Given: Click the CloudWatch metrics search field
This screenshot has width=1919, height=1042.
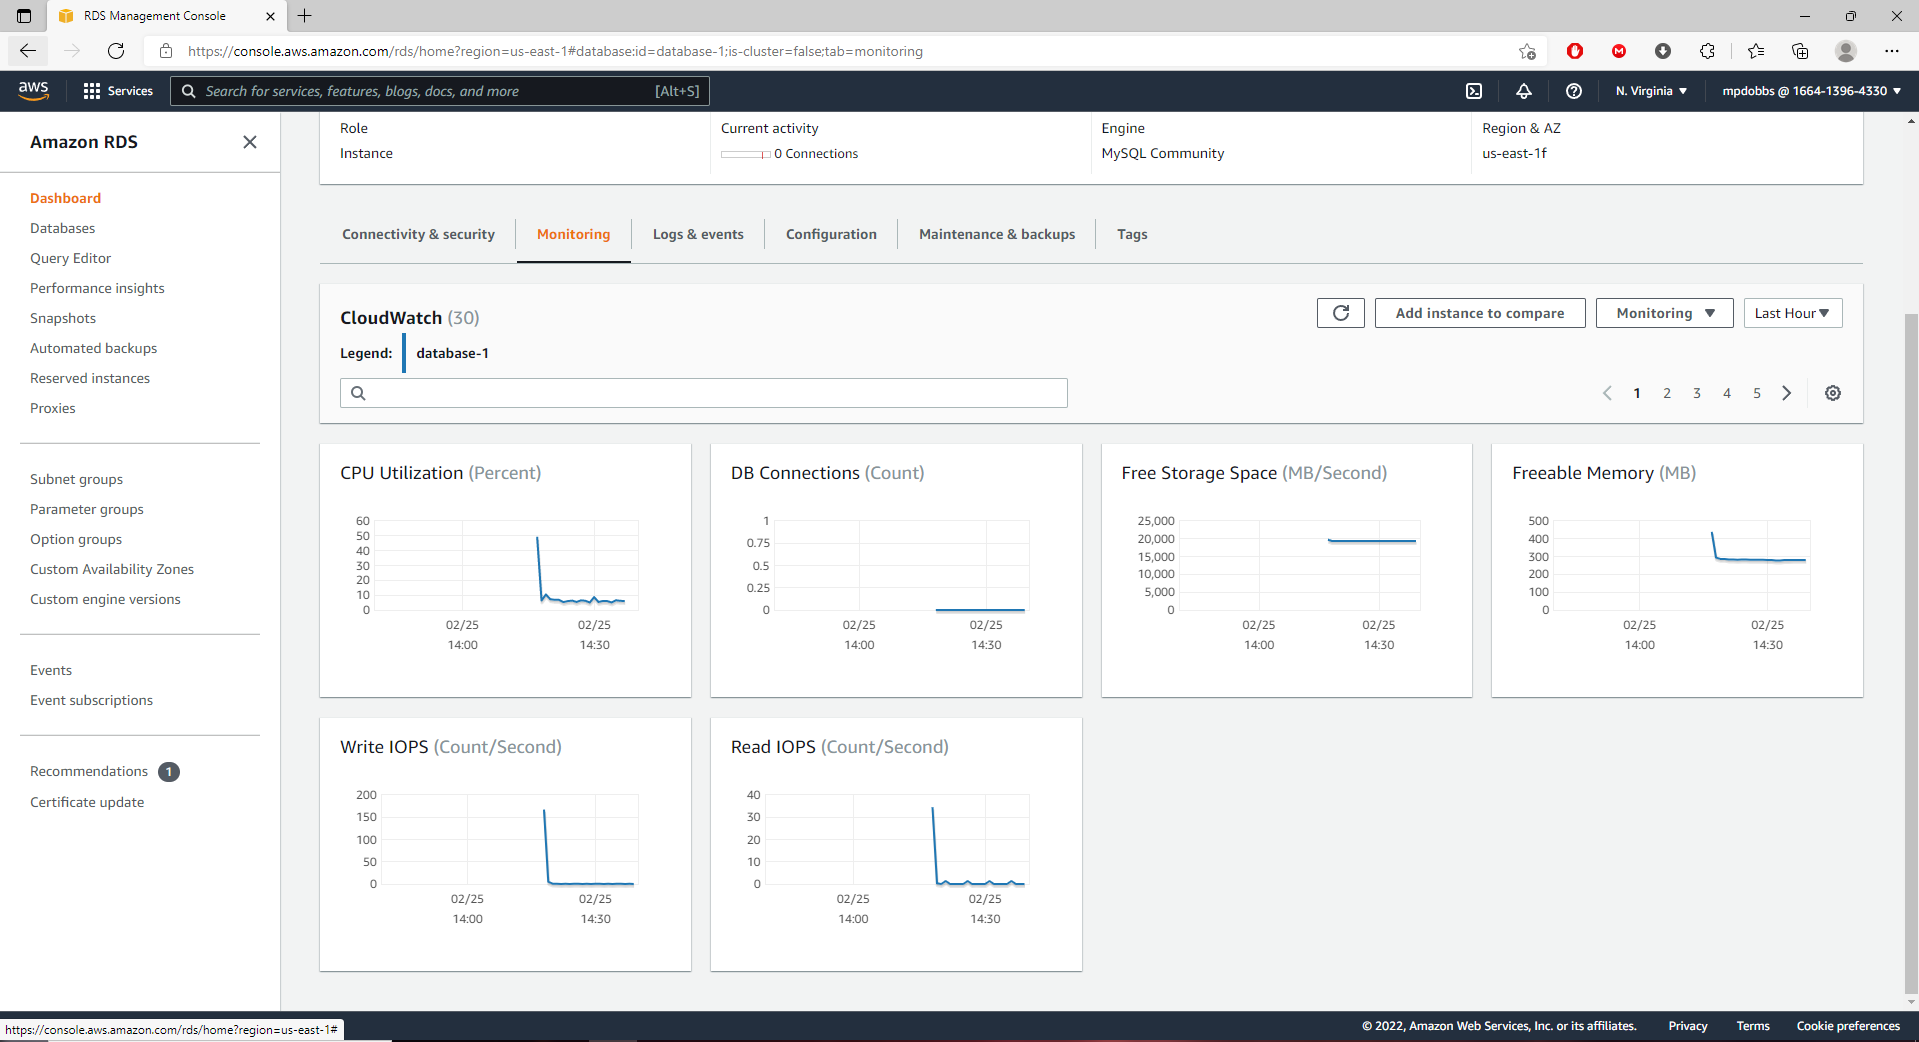Looking at the screenshot, I should tap(704, 393).
